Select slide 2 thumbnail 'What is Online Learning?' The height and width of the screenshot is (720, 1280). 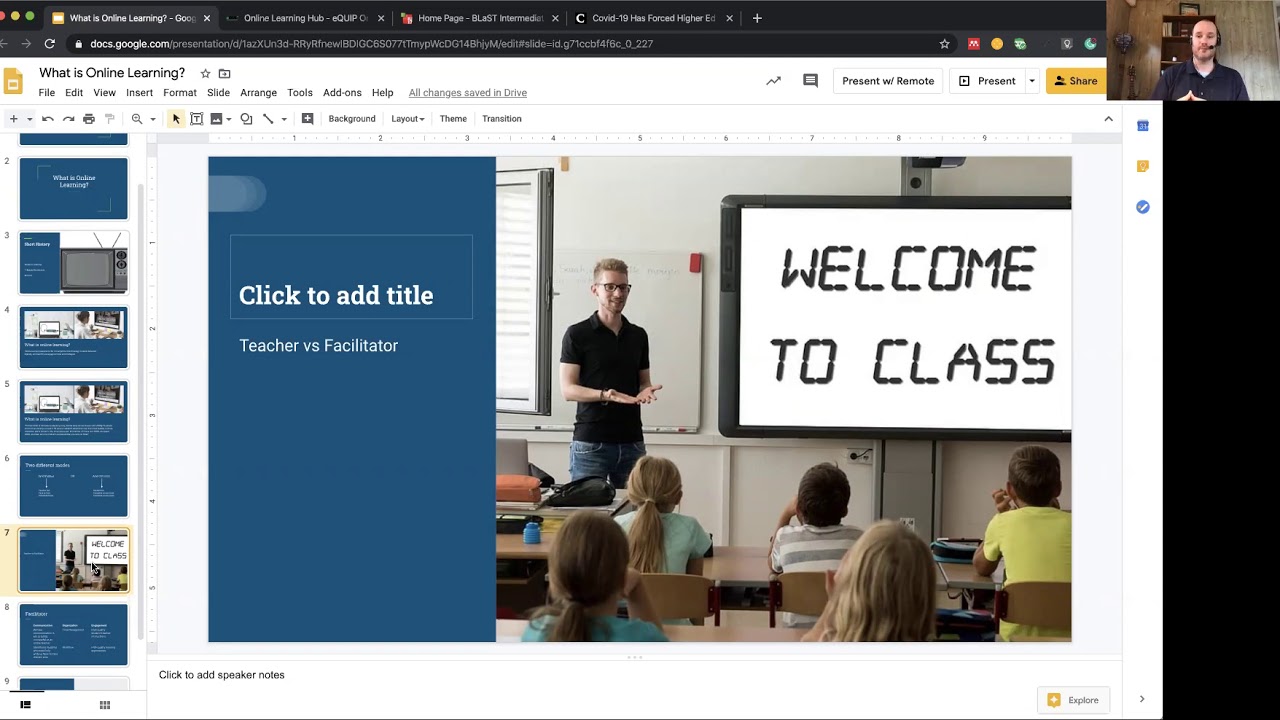point(74,189)
